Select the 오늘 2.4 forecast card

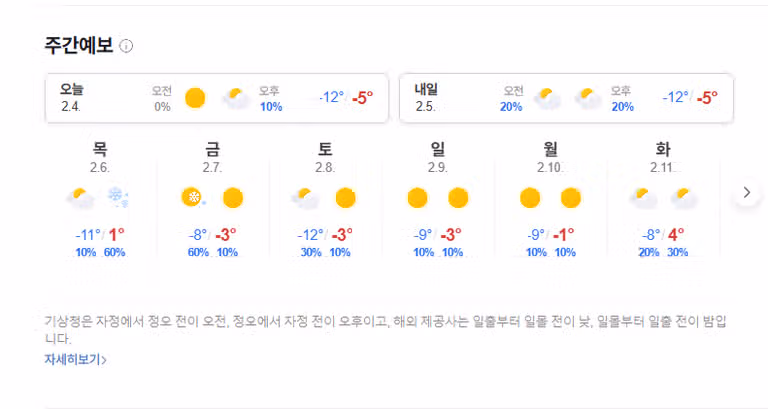pyautogui.click(x=217, y=98)
